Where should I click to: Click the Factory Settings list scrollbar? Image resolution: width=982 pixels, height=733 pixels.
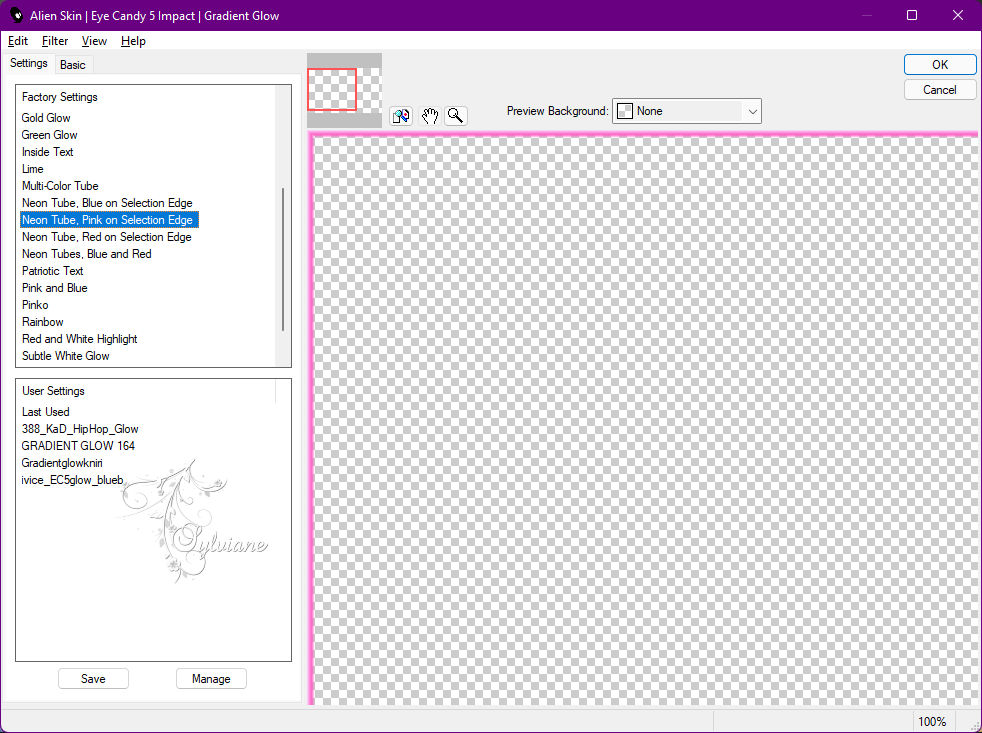coord(283,259)
